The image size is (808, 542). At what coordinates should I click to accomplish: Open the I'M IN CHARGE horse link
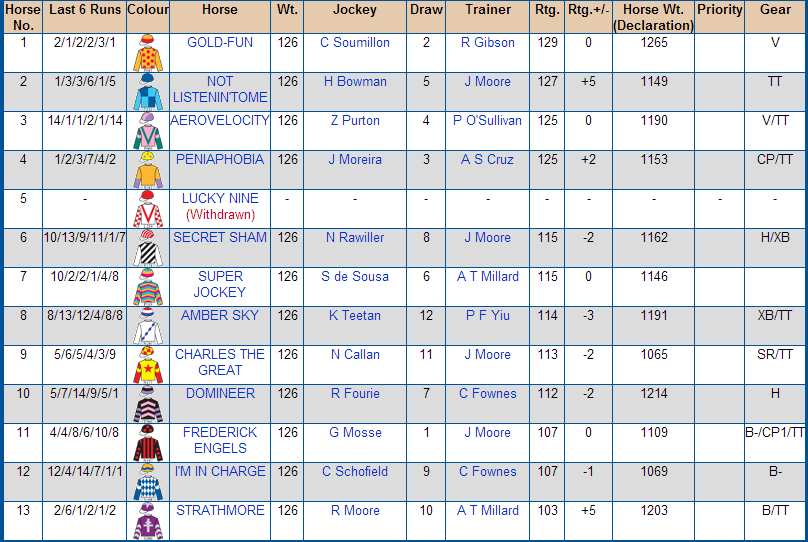pos(220,471)
